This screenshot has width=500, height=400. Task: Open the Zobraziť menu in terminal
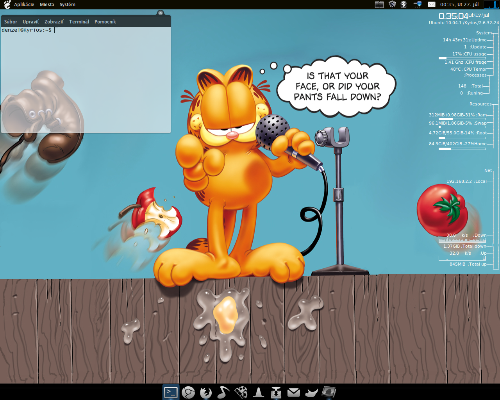point(54,22)
